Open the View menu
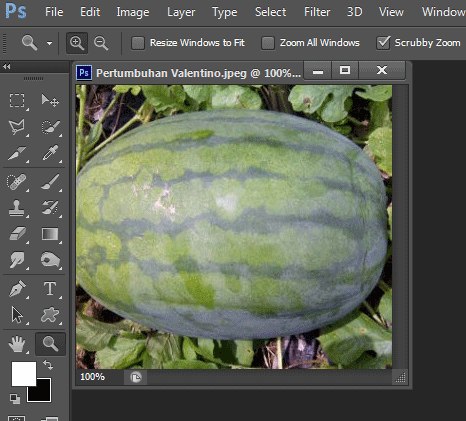This screenshot has width=466, height=421. point(391,12)
